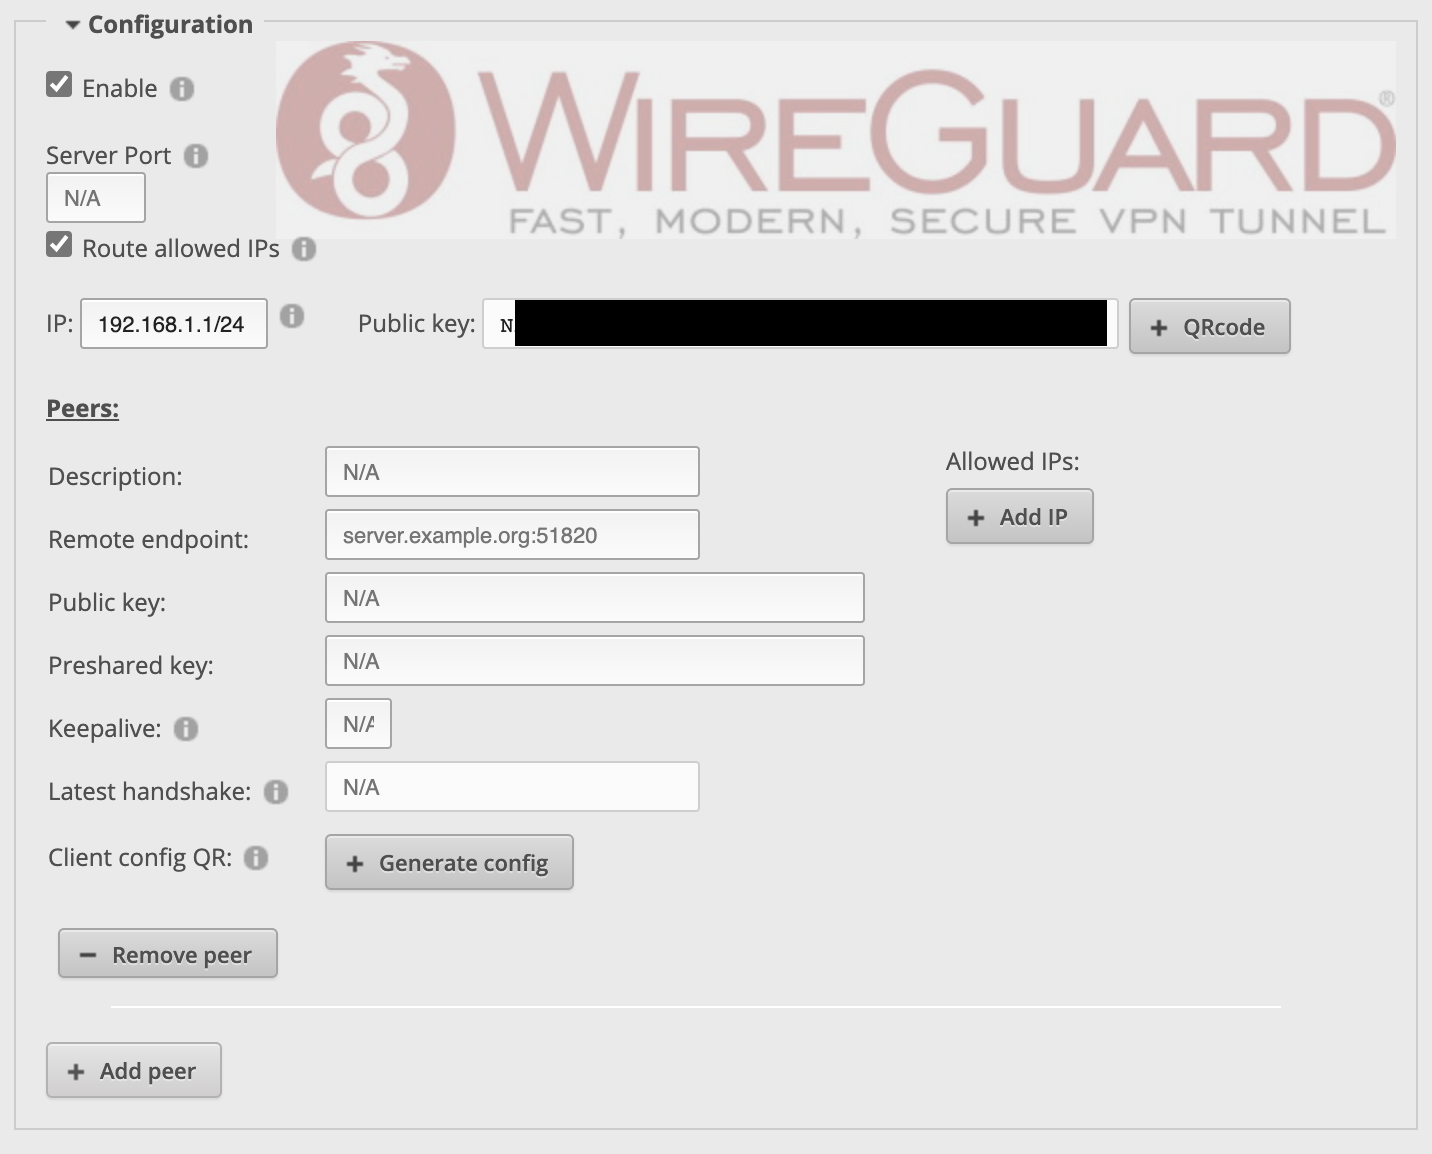Click the peer Description field
The width and height of the screenshot is (1432, 1154).
[x=512, y=472]
